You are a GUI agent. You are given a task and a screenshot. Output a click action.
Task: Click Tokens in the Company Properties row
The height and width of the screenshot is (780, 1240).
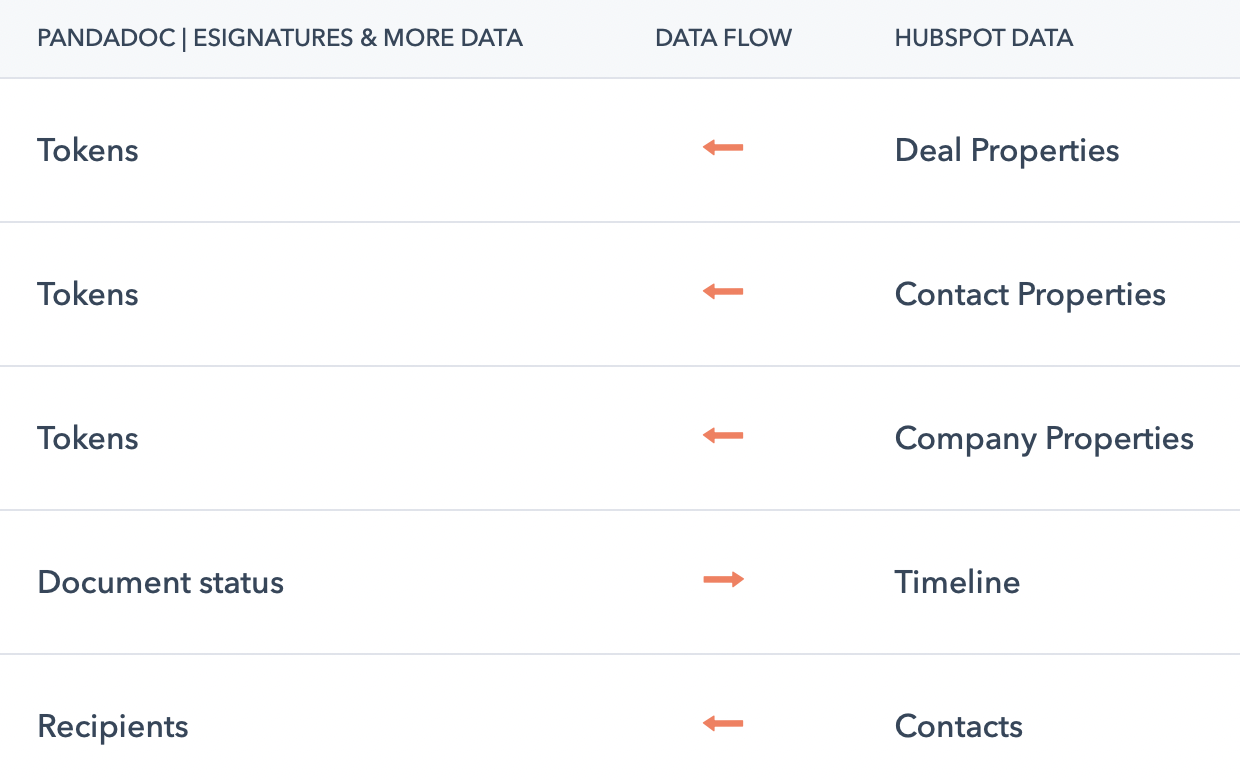[x=88, y=439]
